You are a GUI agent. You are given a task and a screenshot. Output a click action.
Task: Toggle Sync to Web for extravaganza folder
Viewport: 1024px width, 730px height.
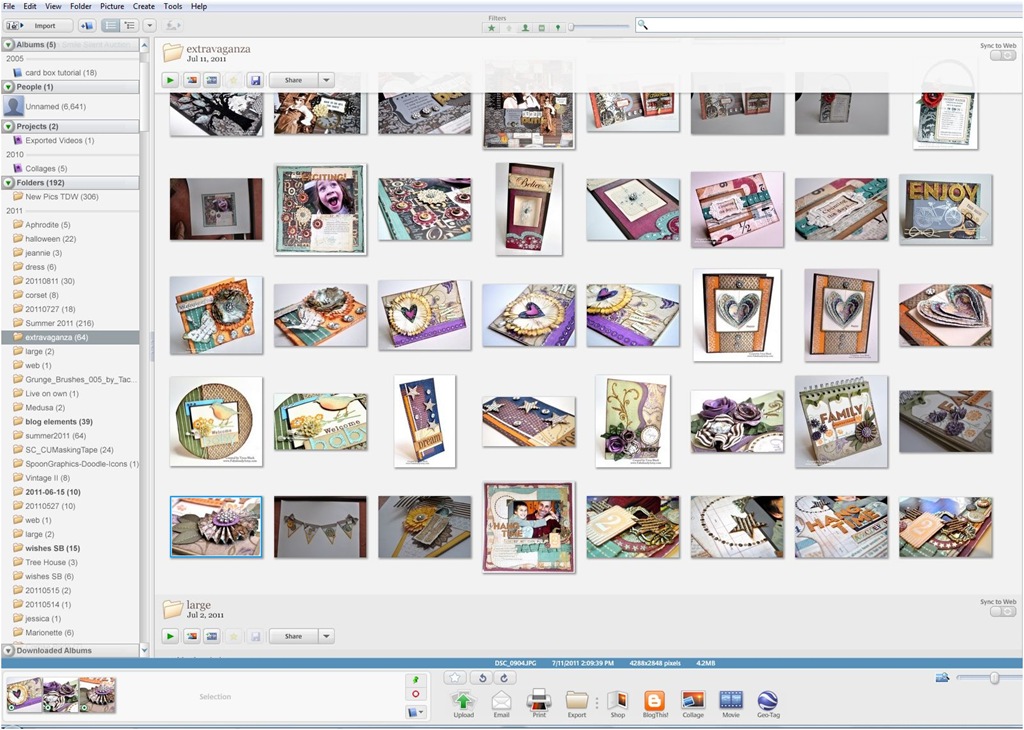click(1003, 56)
